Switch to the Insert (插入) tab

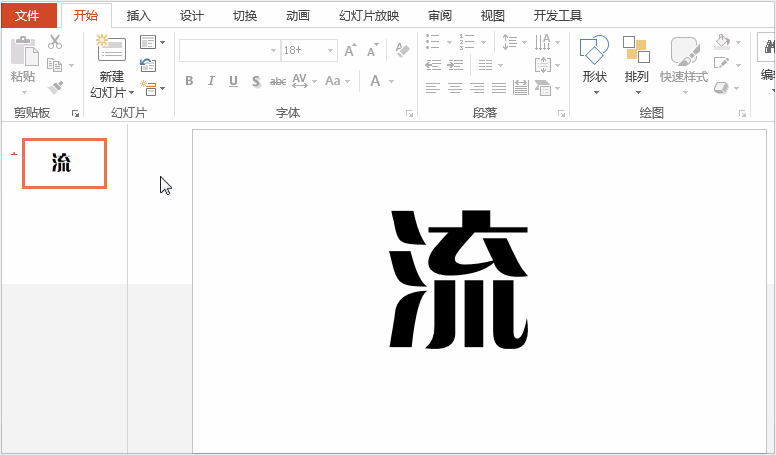coord(139,16)
